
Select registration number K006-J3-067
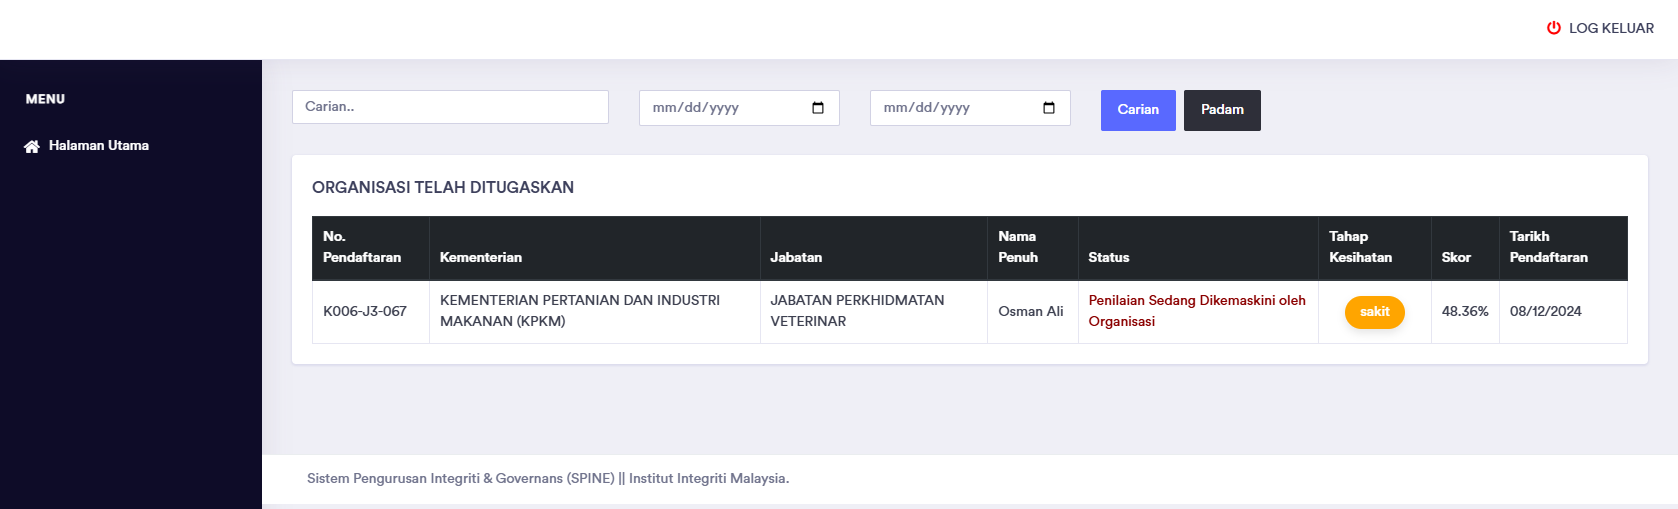coord(365,312)
